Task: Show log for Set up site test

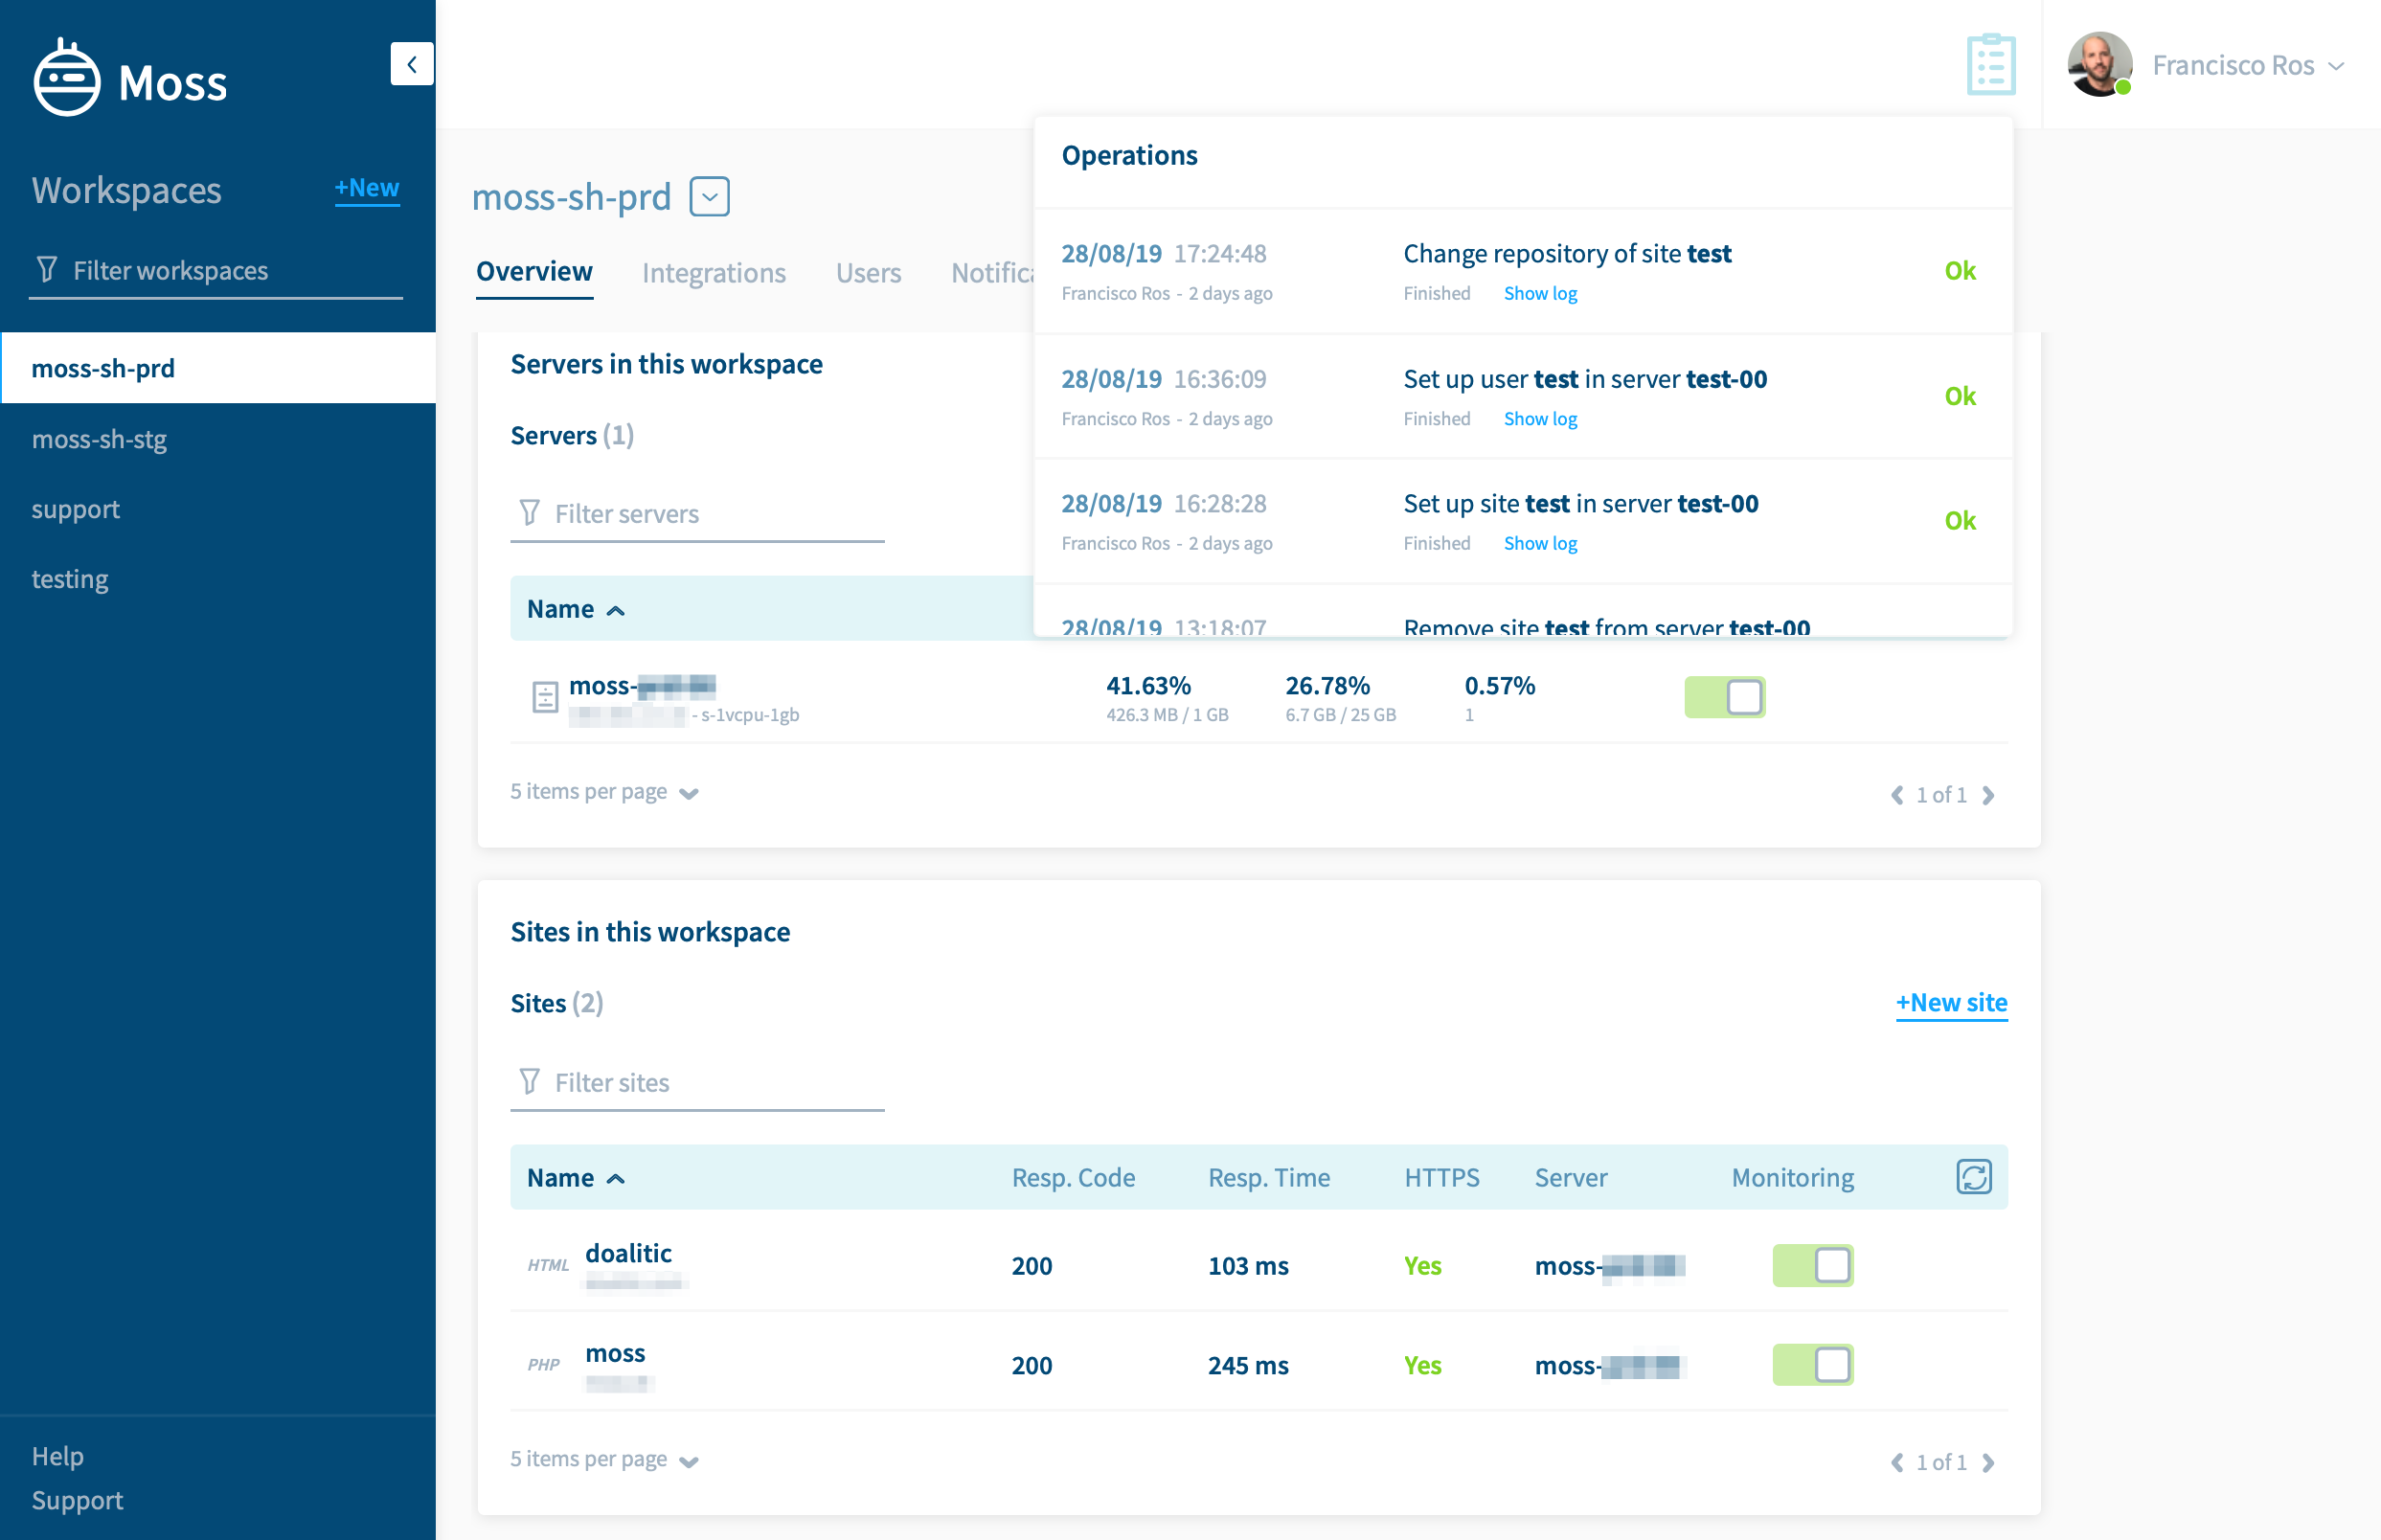Action: pyautogui.click(x=1540, y=543)
